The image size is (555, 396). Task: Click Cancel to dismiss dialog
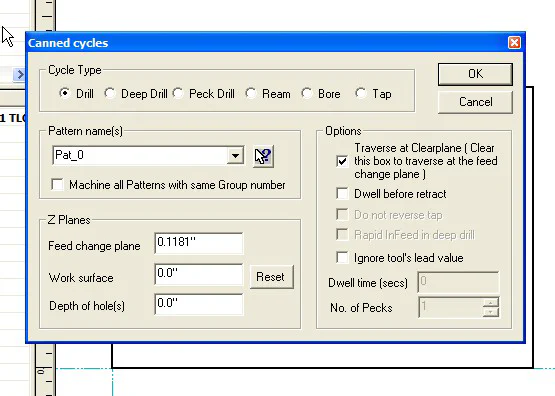pos(475,102)
